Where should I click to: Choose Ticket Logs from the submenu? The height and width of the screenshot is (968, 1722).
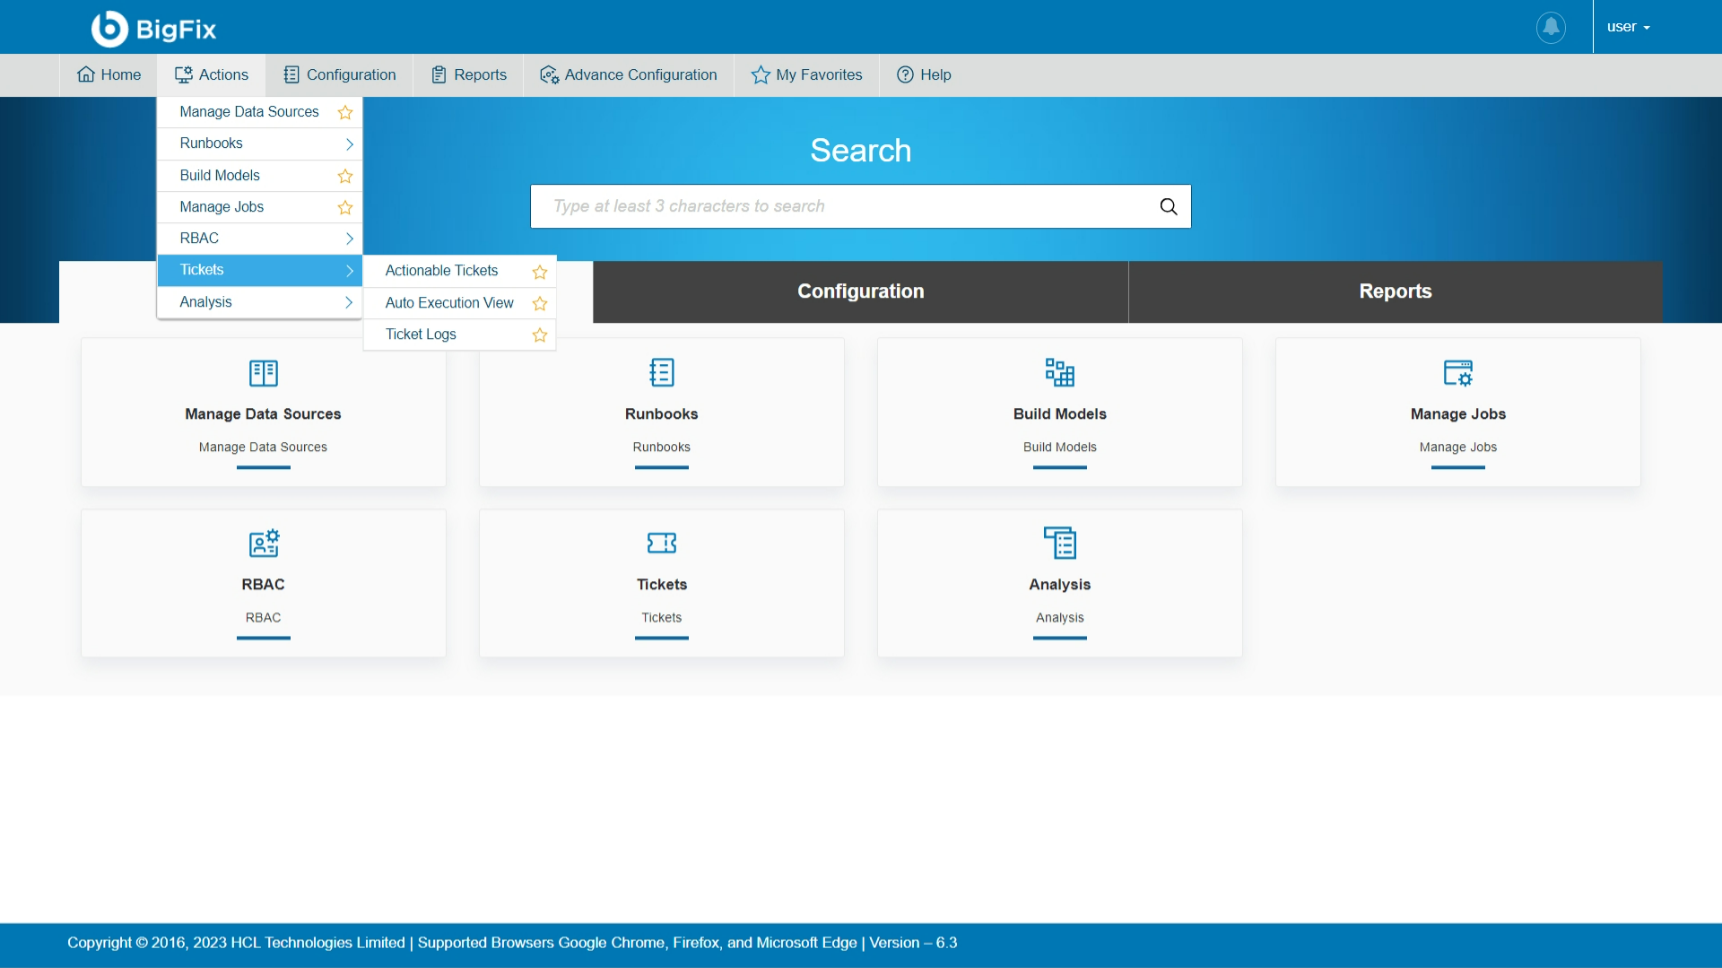point(421,334)
